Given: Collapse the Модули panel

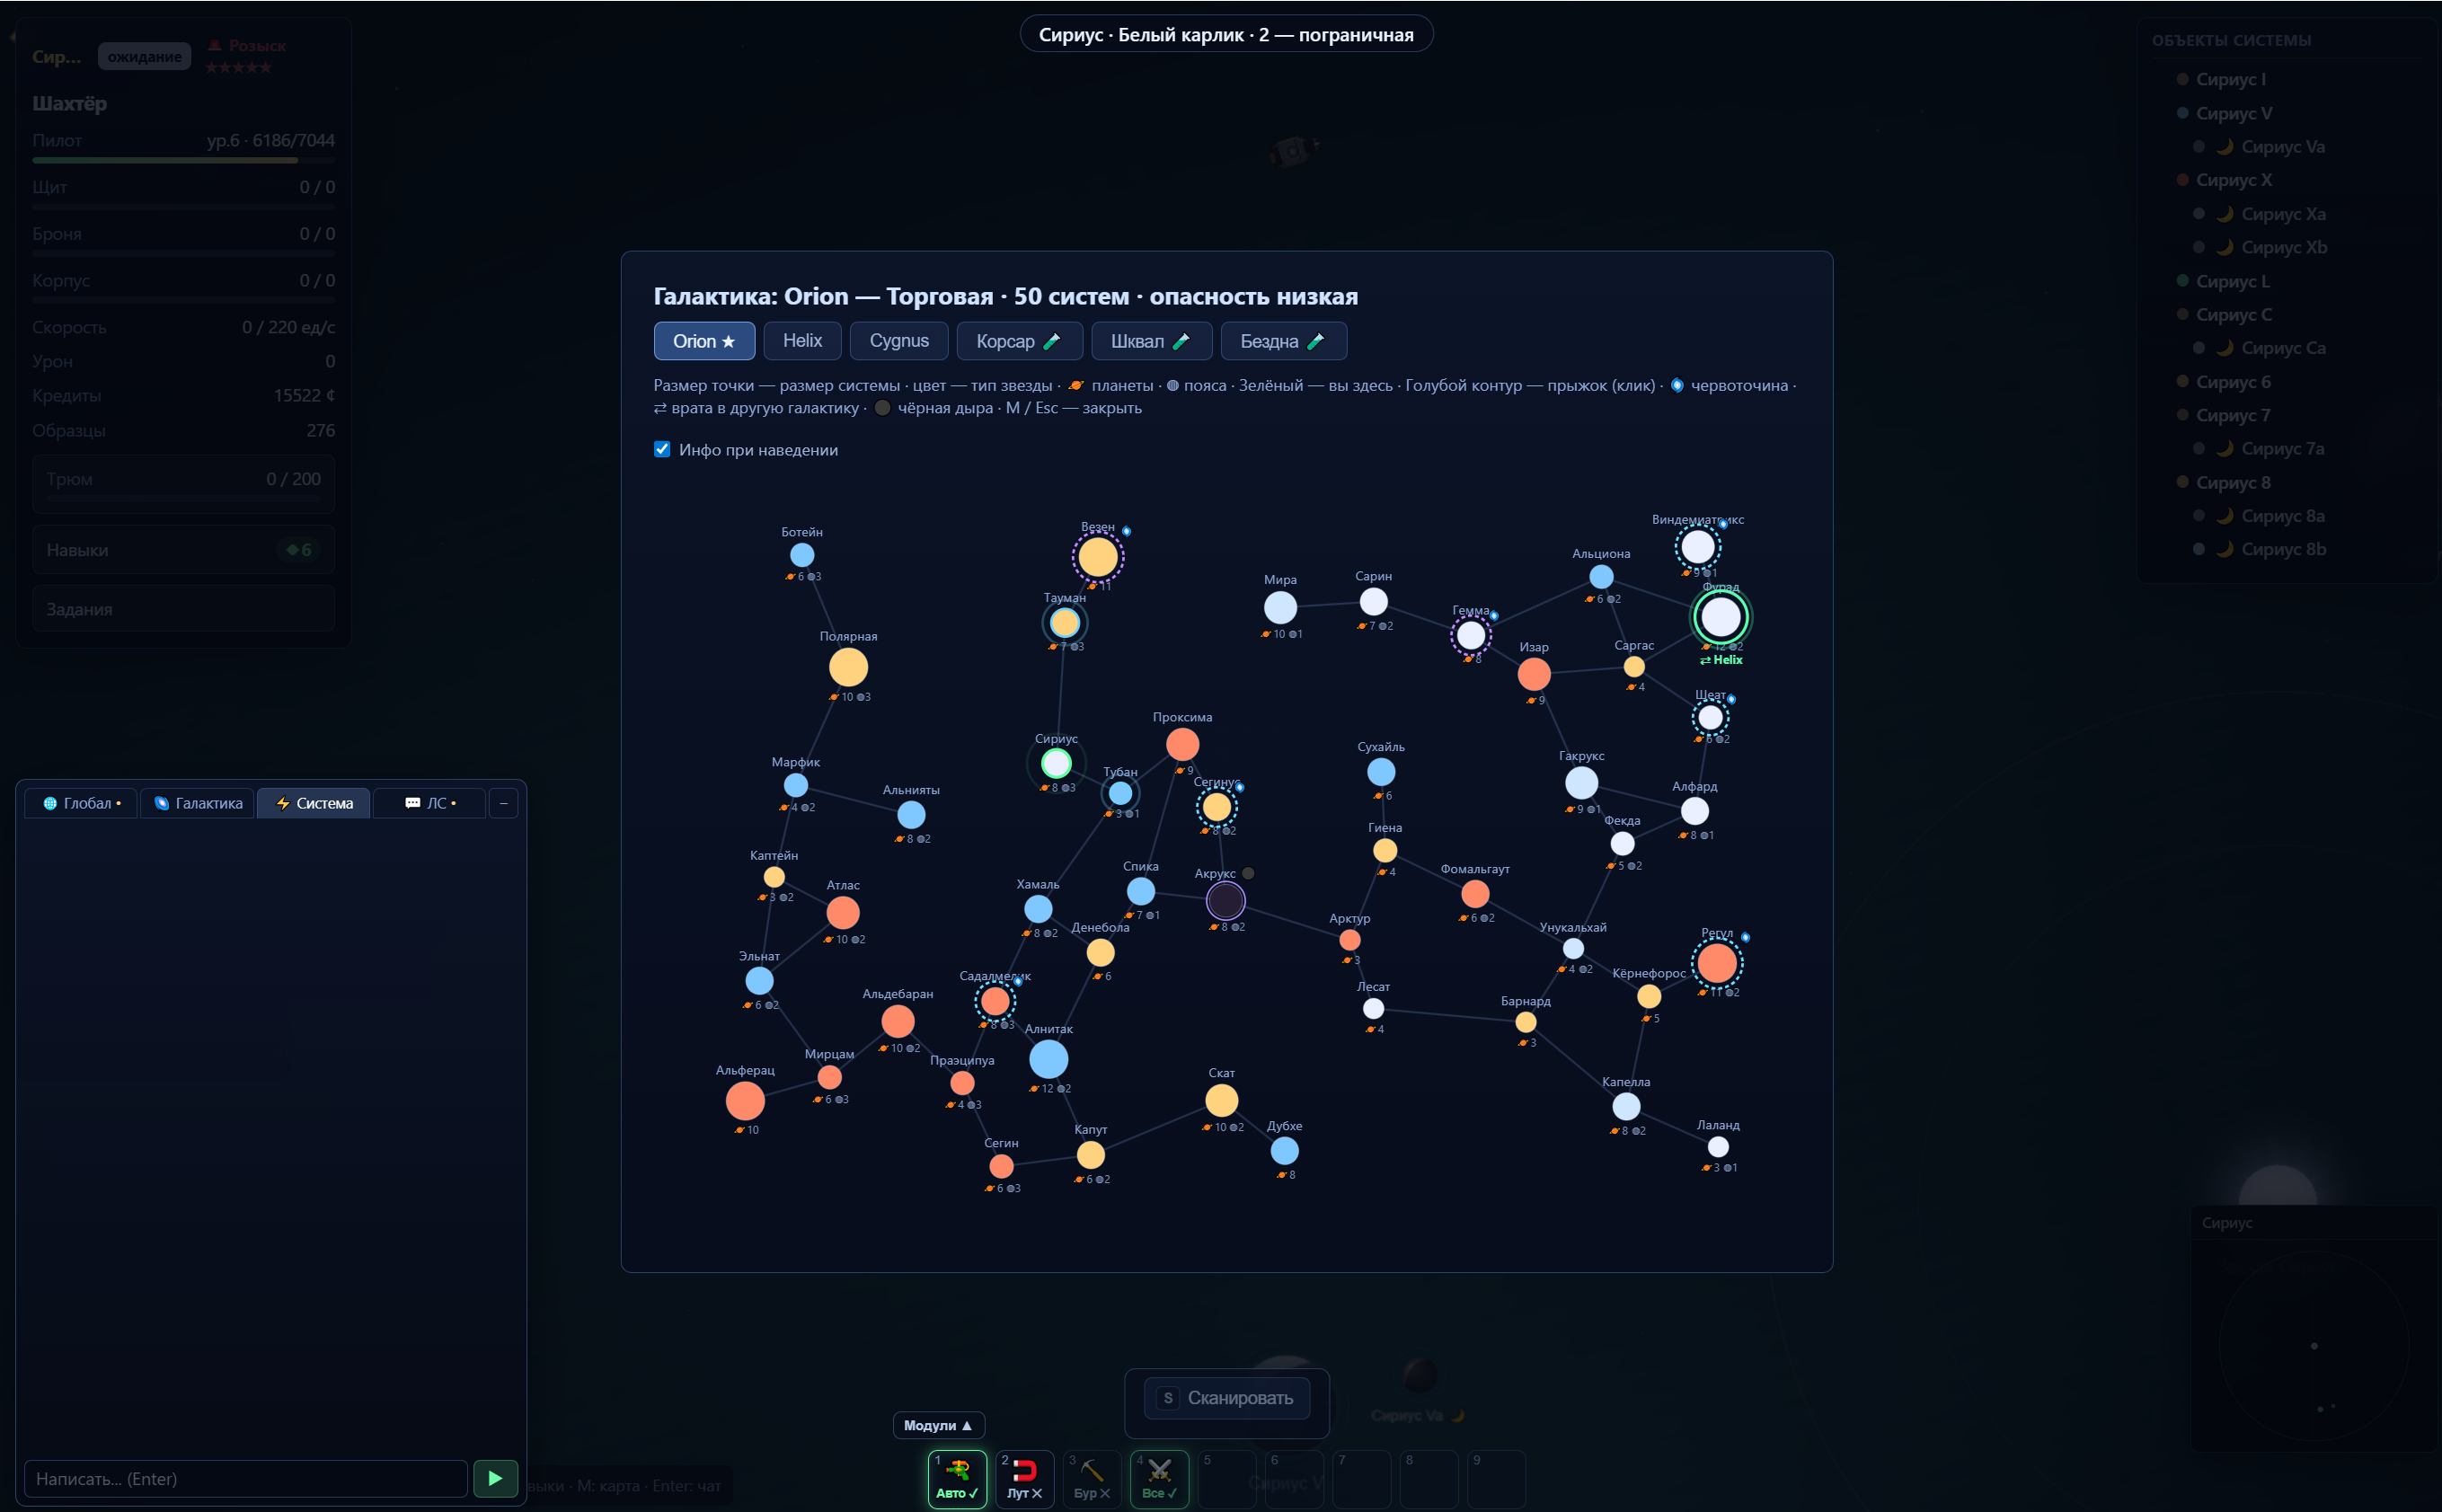Looking at the screenshot, I should (938, 1425).
